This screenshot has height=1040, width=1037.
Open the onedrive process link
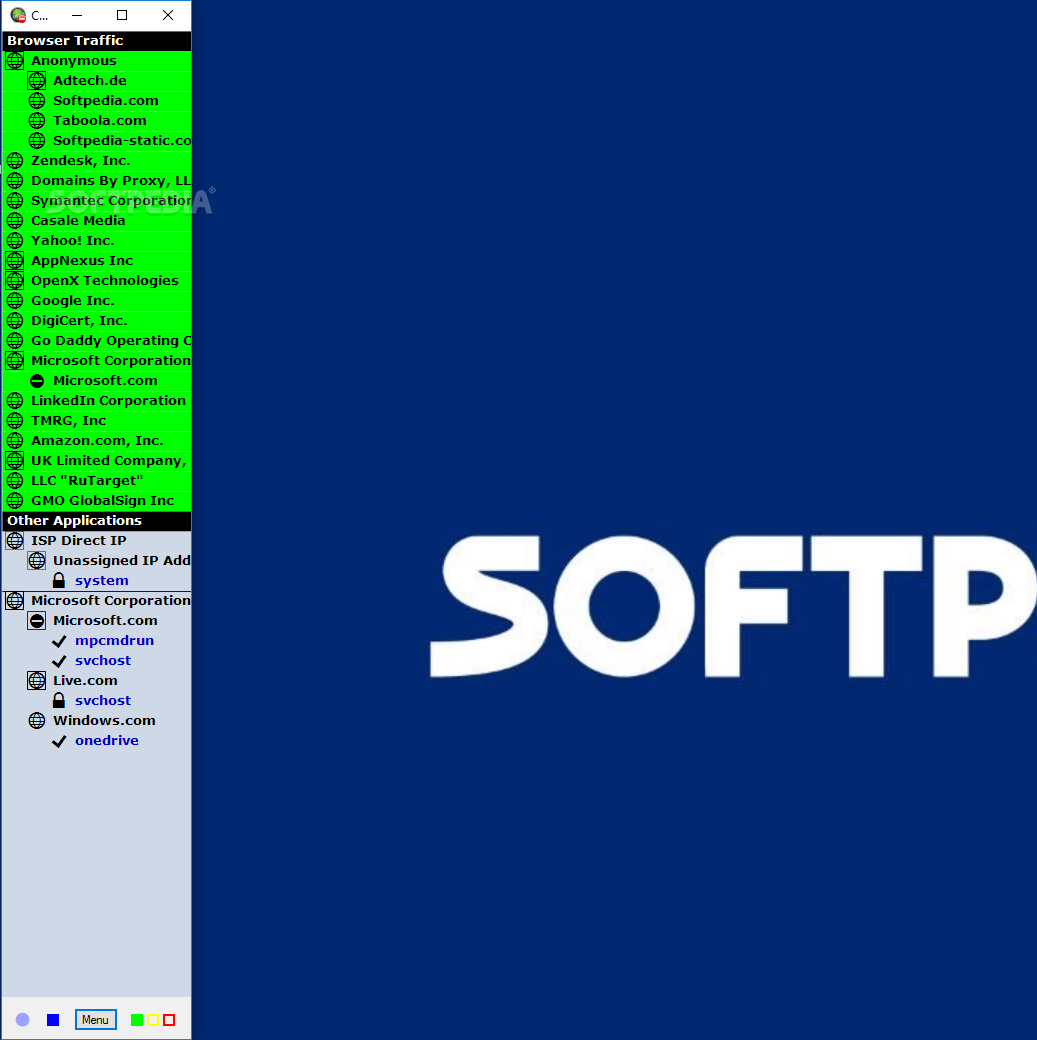(x=107, y=741)
